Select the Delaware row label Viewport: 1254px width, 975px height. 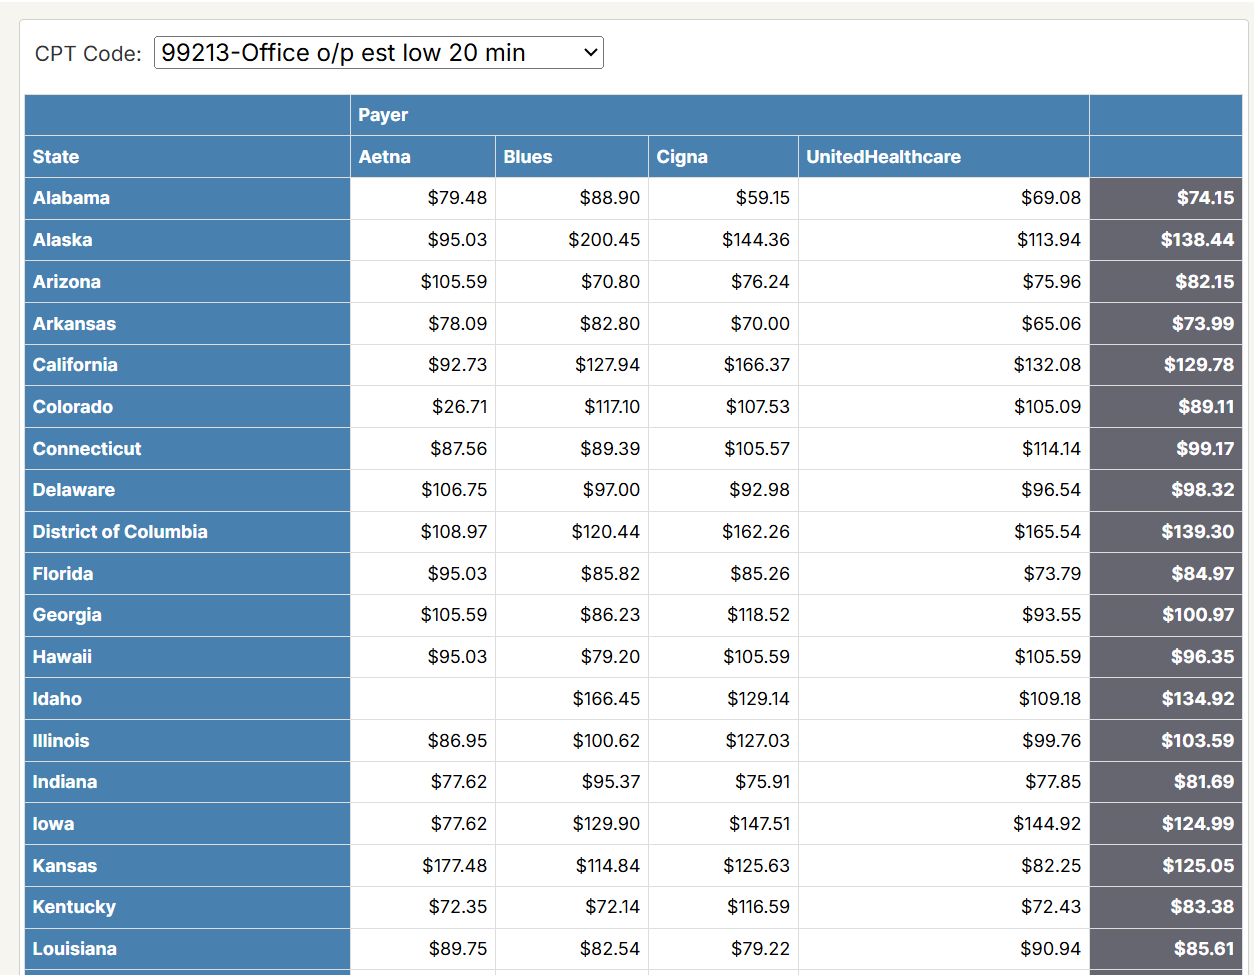coord(188,490)
